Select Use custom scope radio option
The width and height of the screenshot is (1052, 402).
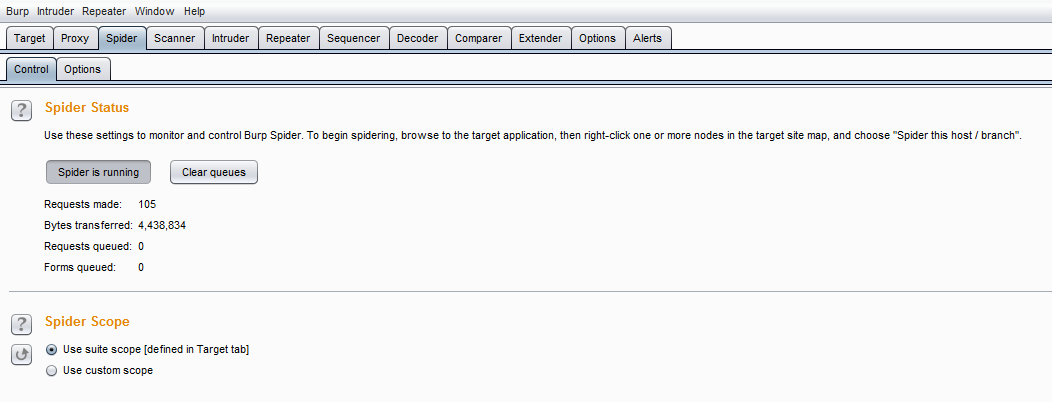52,371
